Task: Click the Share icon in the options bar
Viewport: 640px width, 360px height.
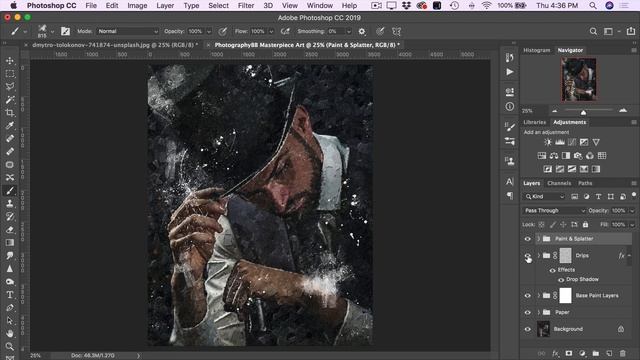Action: pyautogui.click(x=631, y=31)
